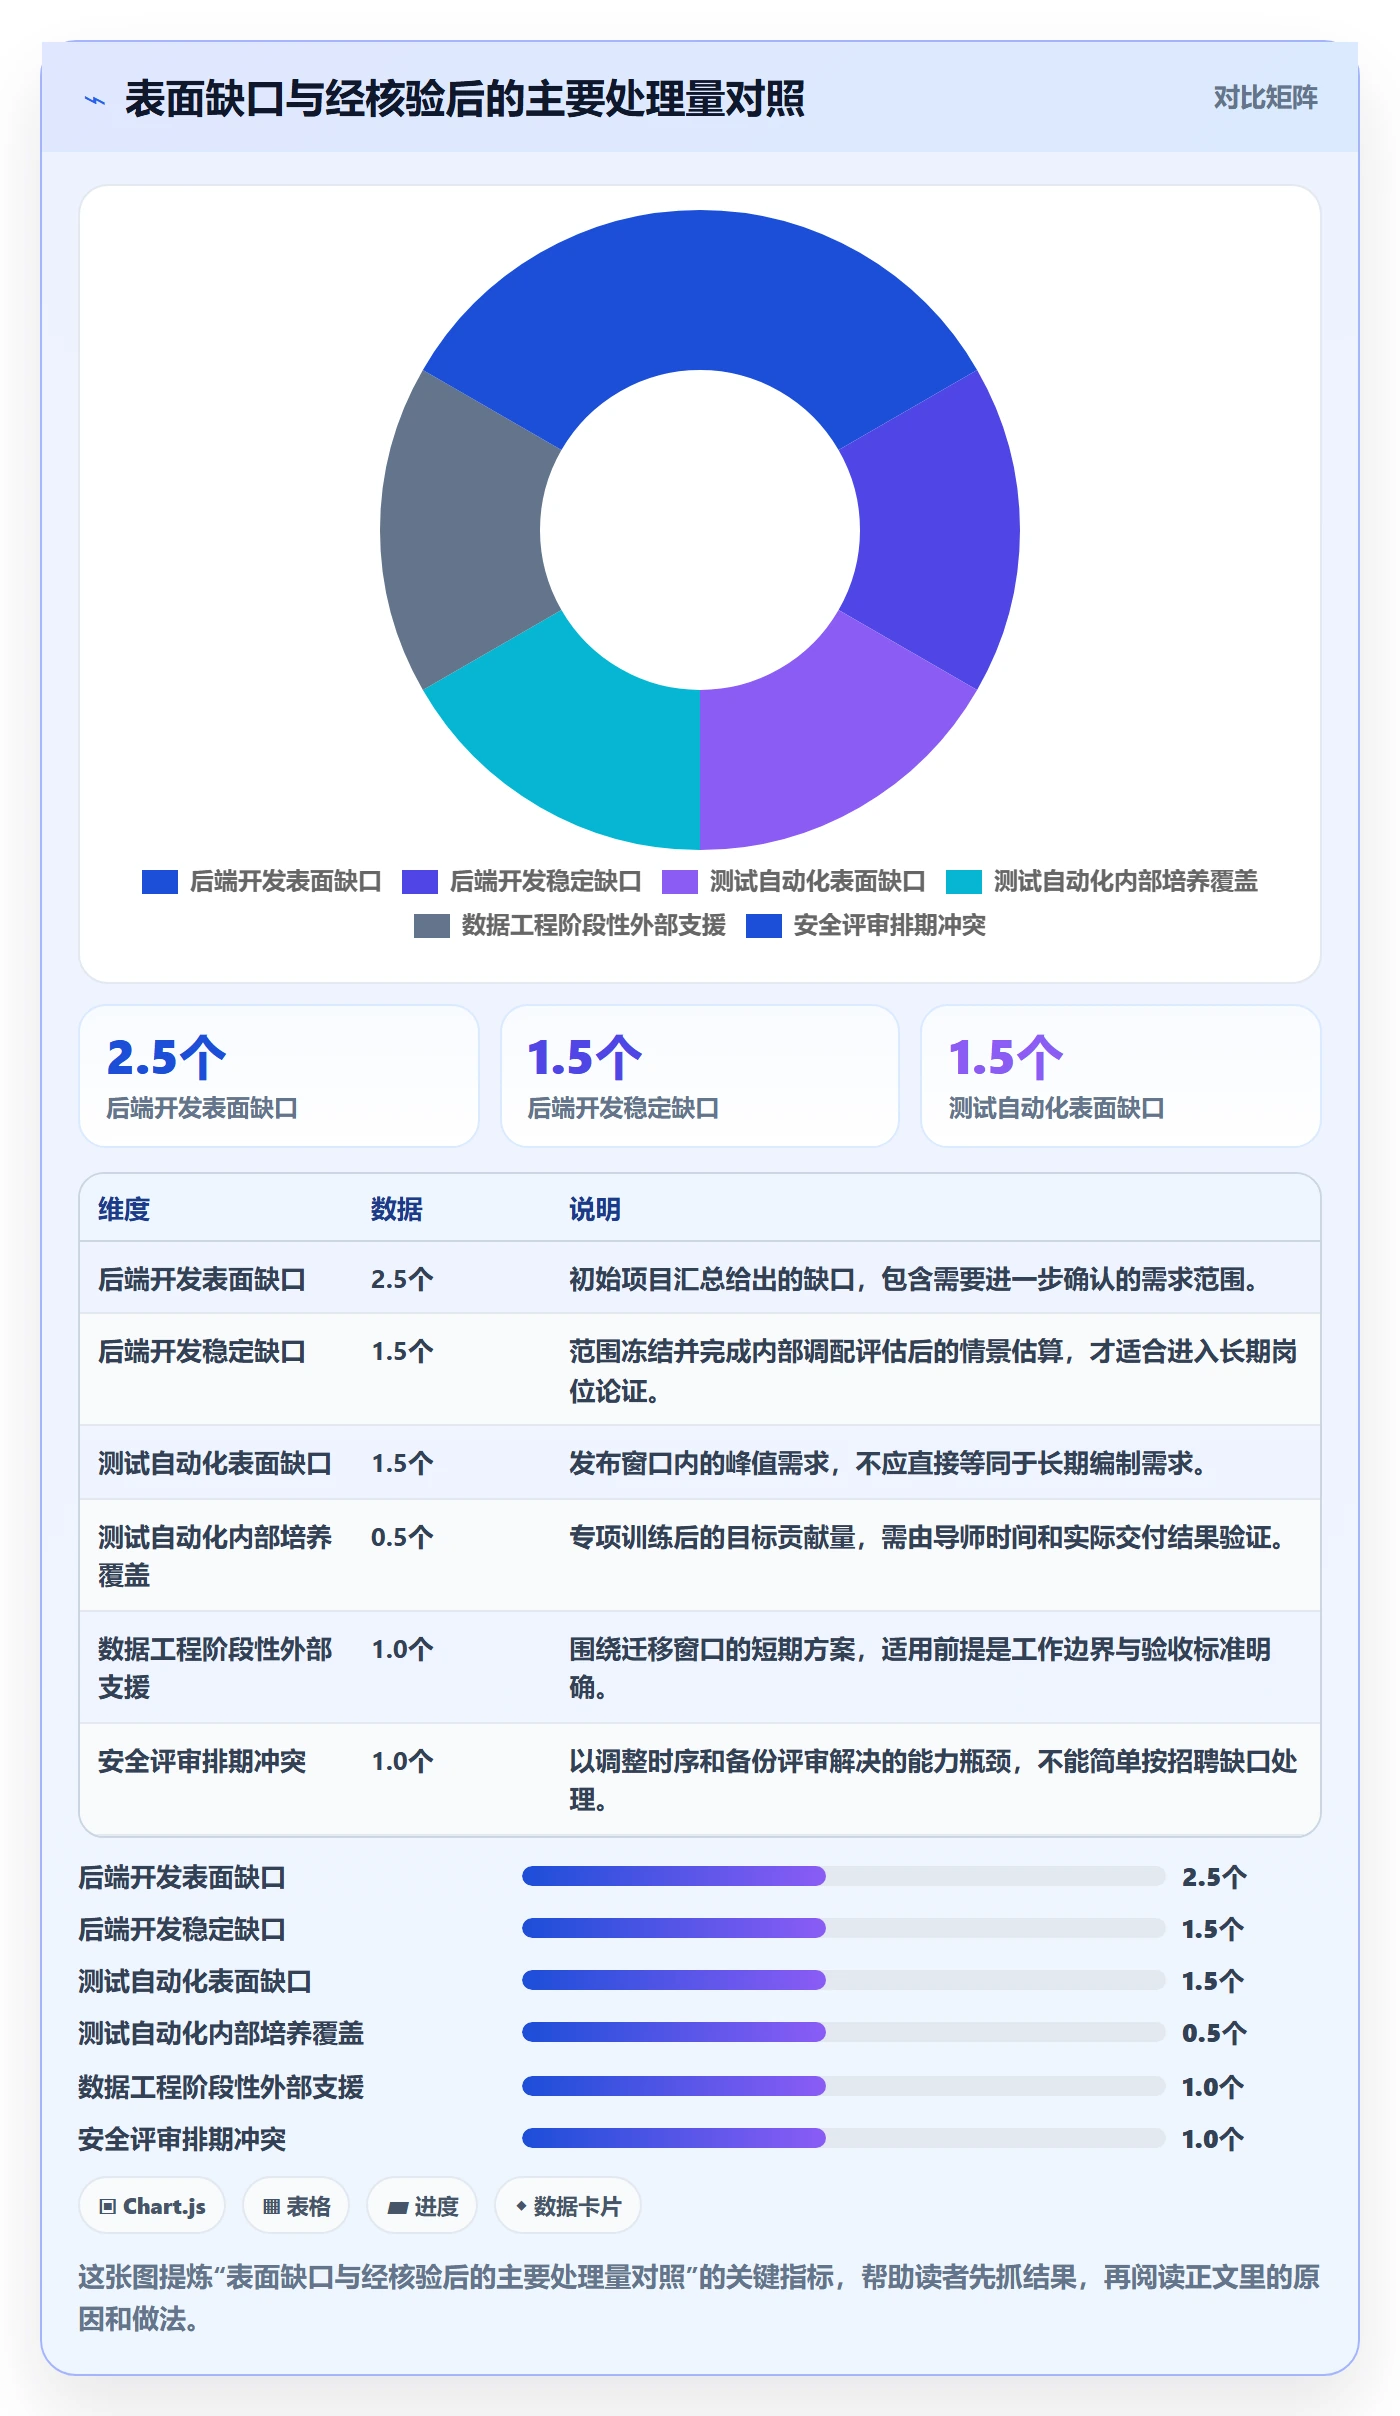Viewport: 1400px width, 2416px height.
Task: Click table cell 测试自动化表面缺口
Action: tap(215, 1463)
